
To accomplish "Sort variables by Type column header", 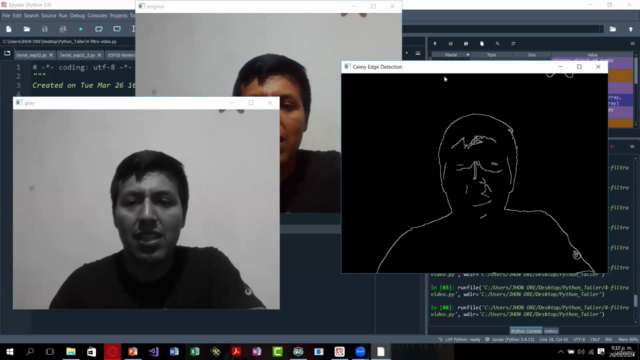I will [491, 55].
